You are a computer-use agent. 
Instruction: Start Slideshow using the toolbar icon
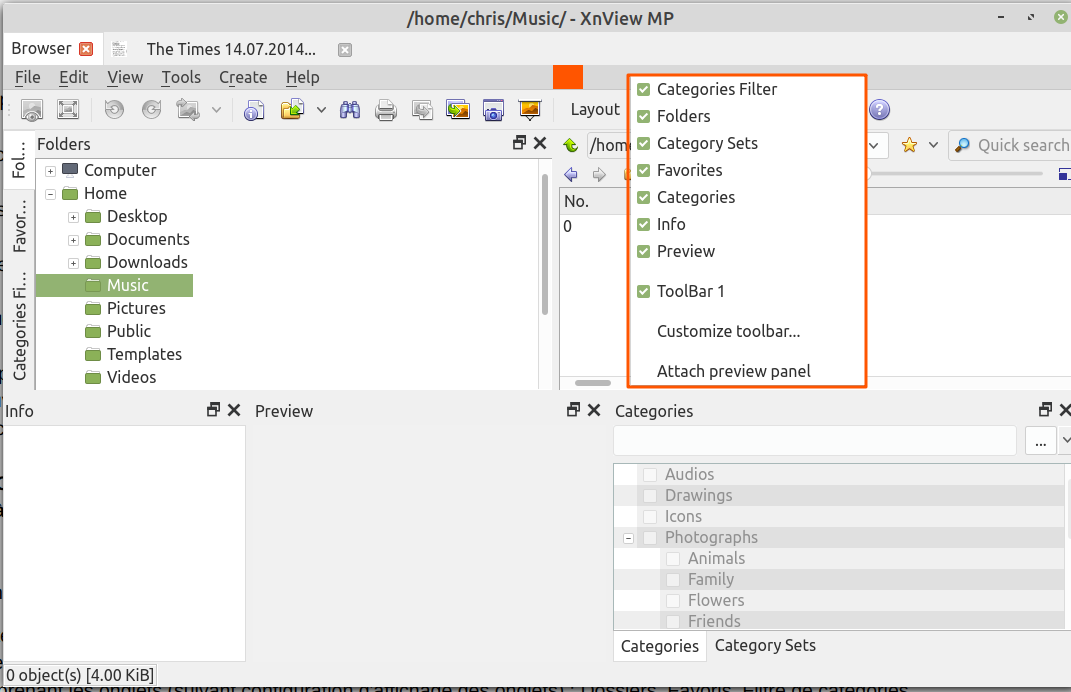(529, 110)
